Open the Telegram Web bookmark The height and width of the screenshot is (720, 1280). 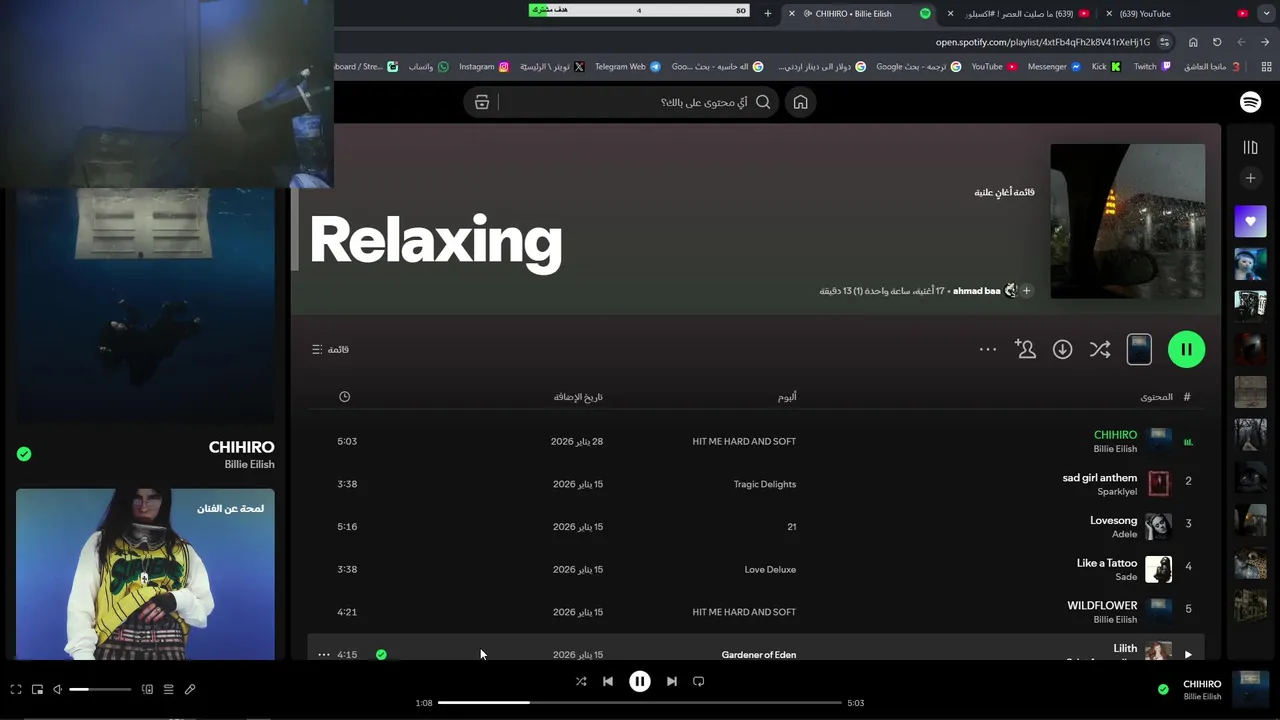pyautogui.click(x=627, y=66)
